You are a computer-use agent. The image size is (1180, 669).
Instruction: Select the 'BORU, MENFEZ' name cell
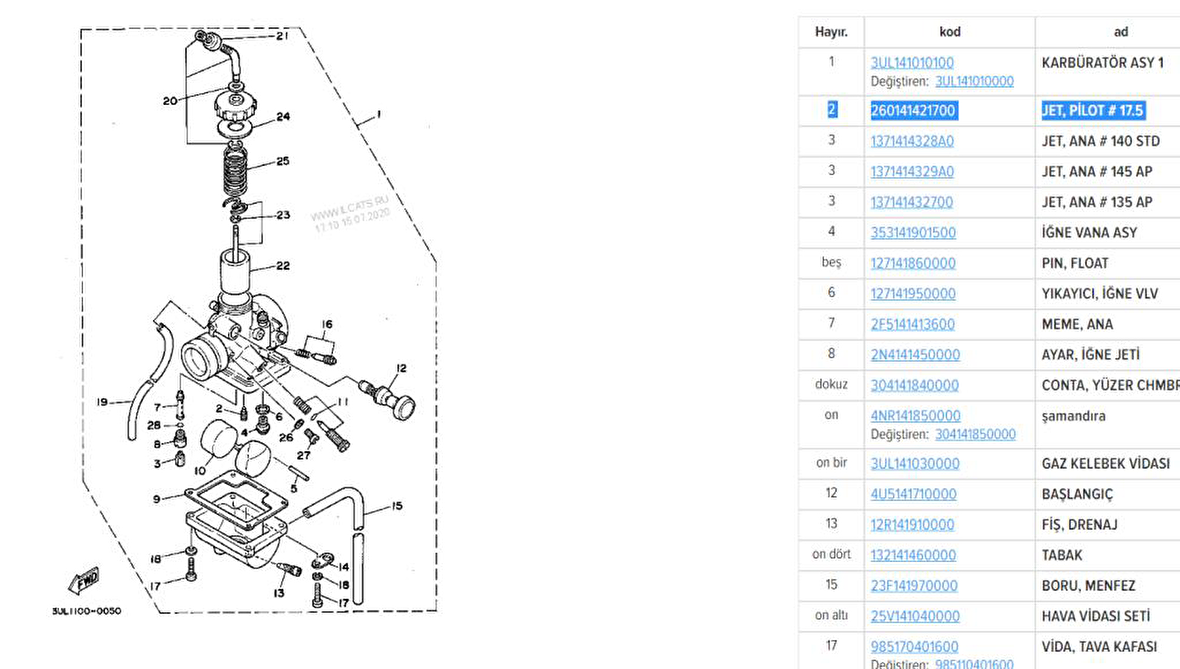point(1108,585)
